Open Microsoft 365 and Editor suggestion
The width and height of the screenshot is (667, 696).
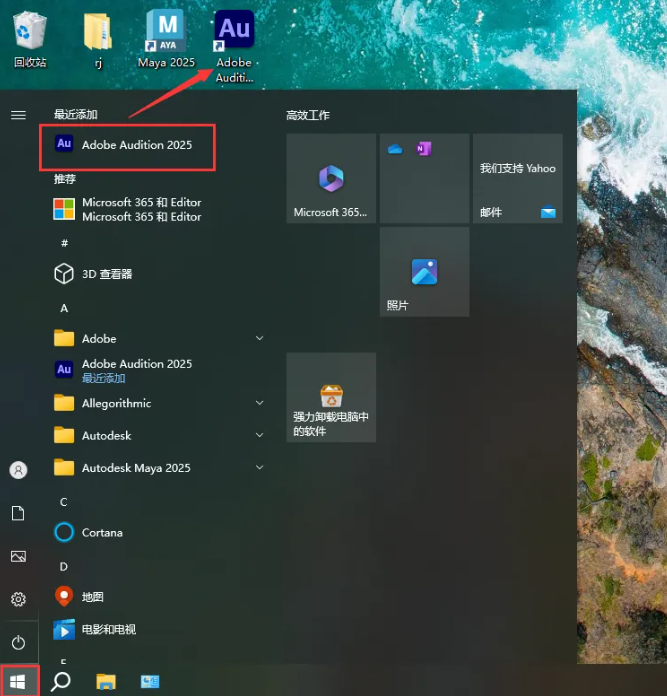[128, 210]
